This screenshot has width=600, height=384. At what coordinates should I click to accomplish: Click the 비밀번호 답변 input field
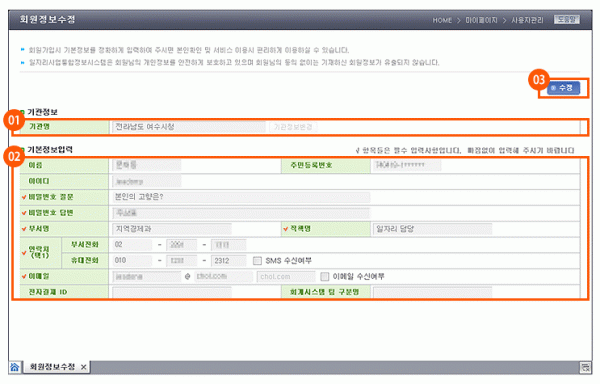point(241,213)
